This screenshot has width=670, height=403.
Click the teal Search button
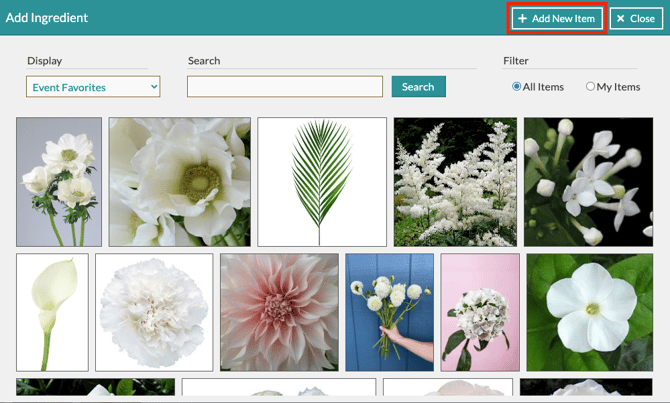coord(418,87)
